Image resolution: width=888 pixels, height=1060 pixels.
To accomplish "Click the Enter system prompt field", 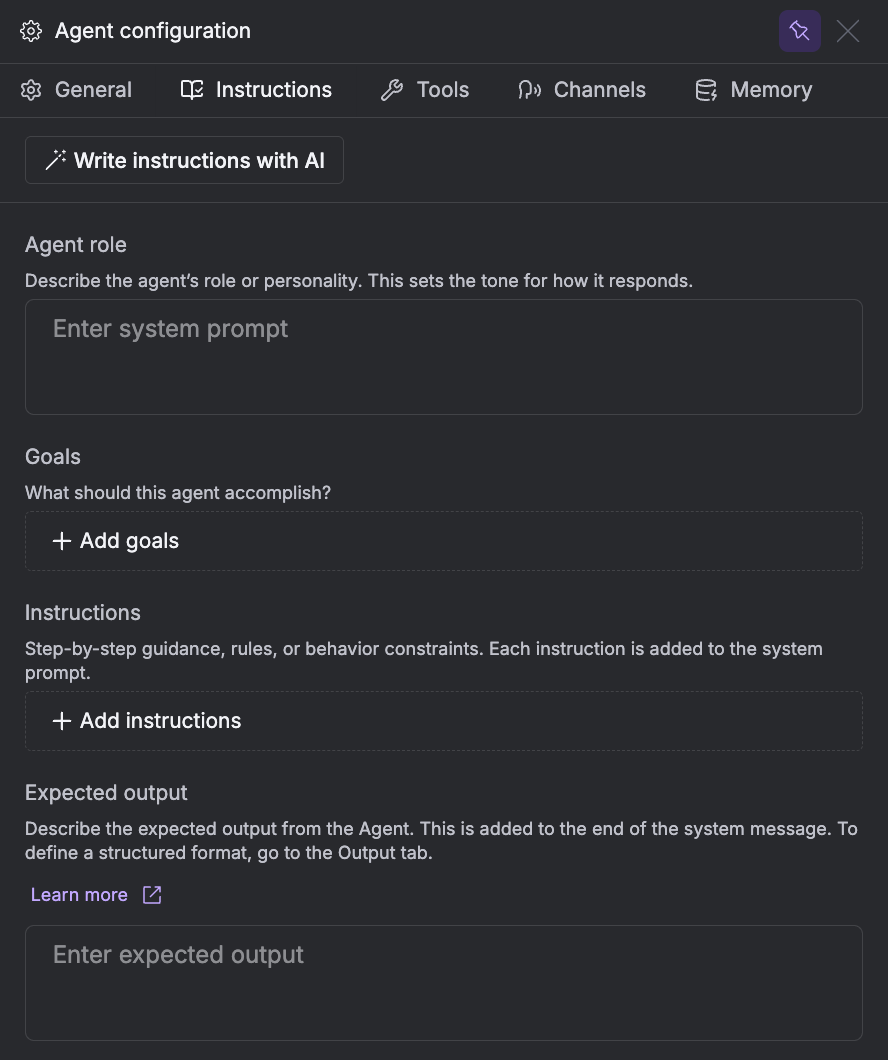I will [443, 355].
